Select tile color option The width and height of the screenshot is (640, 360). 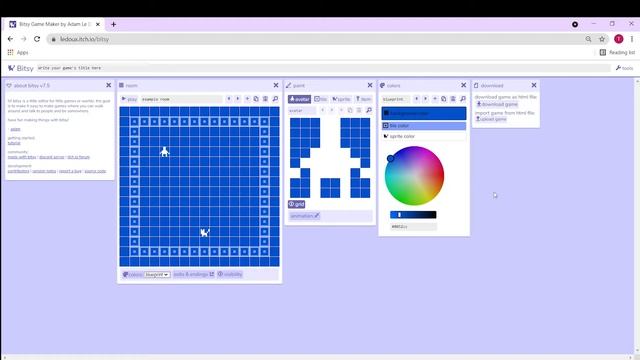pyautogui.click(x=424, y=126)
